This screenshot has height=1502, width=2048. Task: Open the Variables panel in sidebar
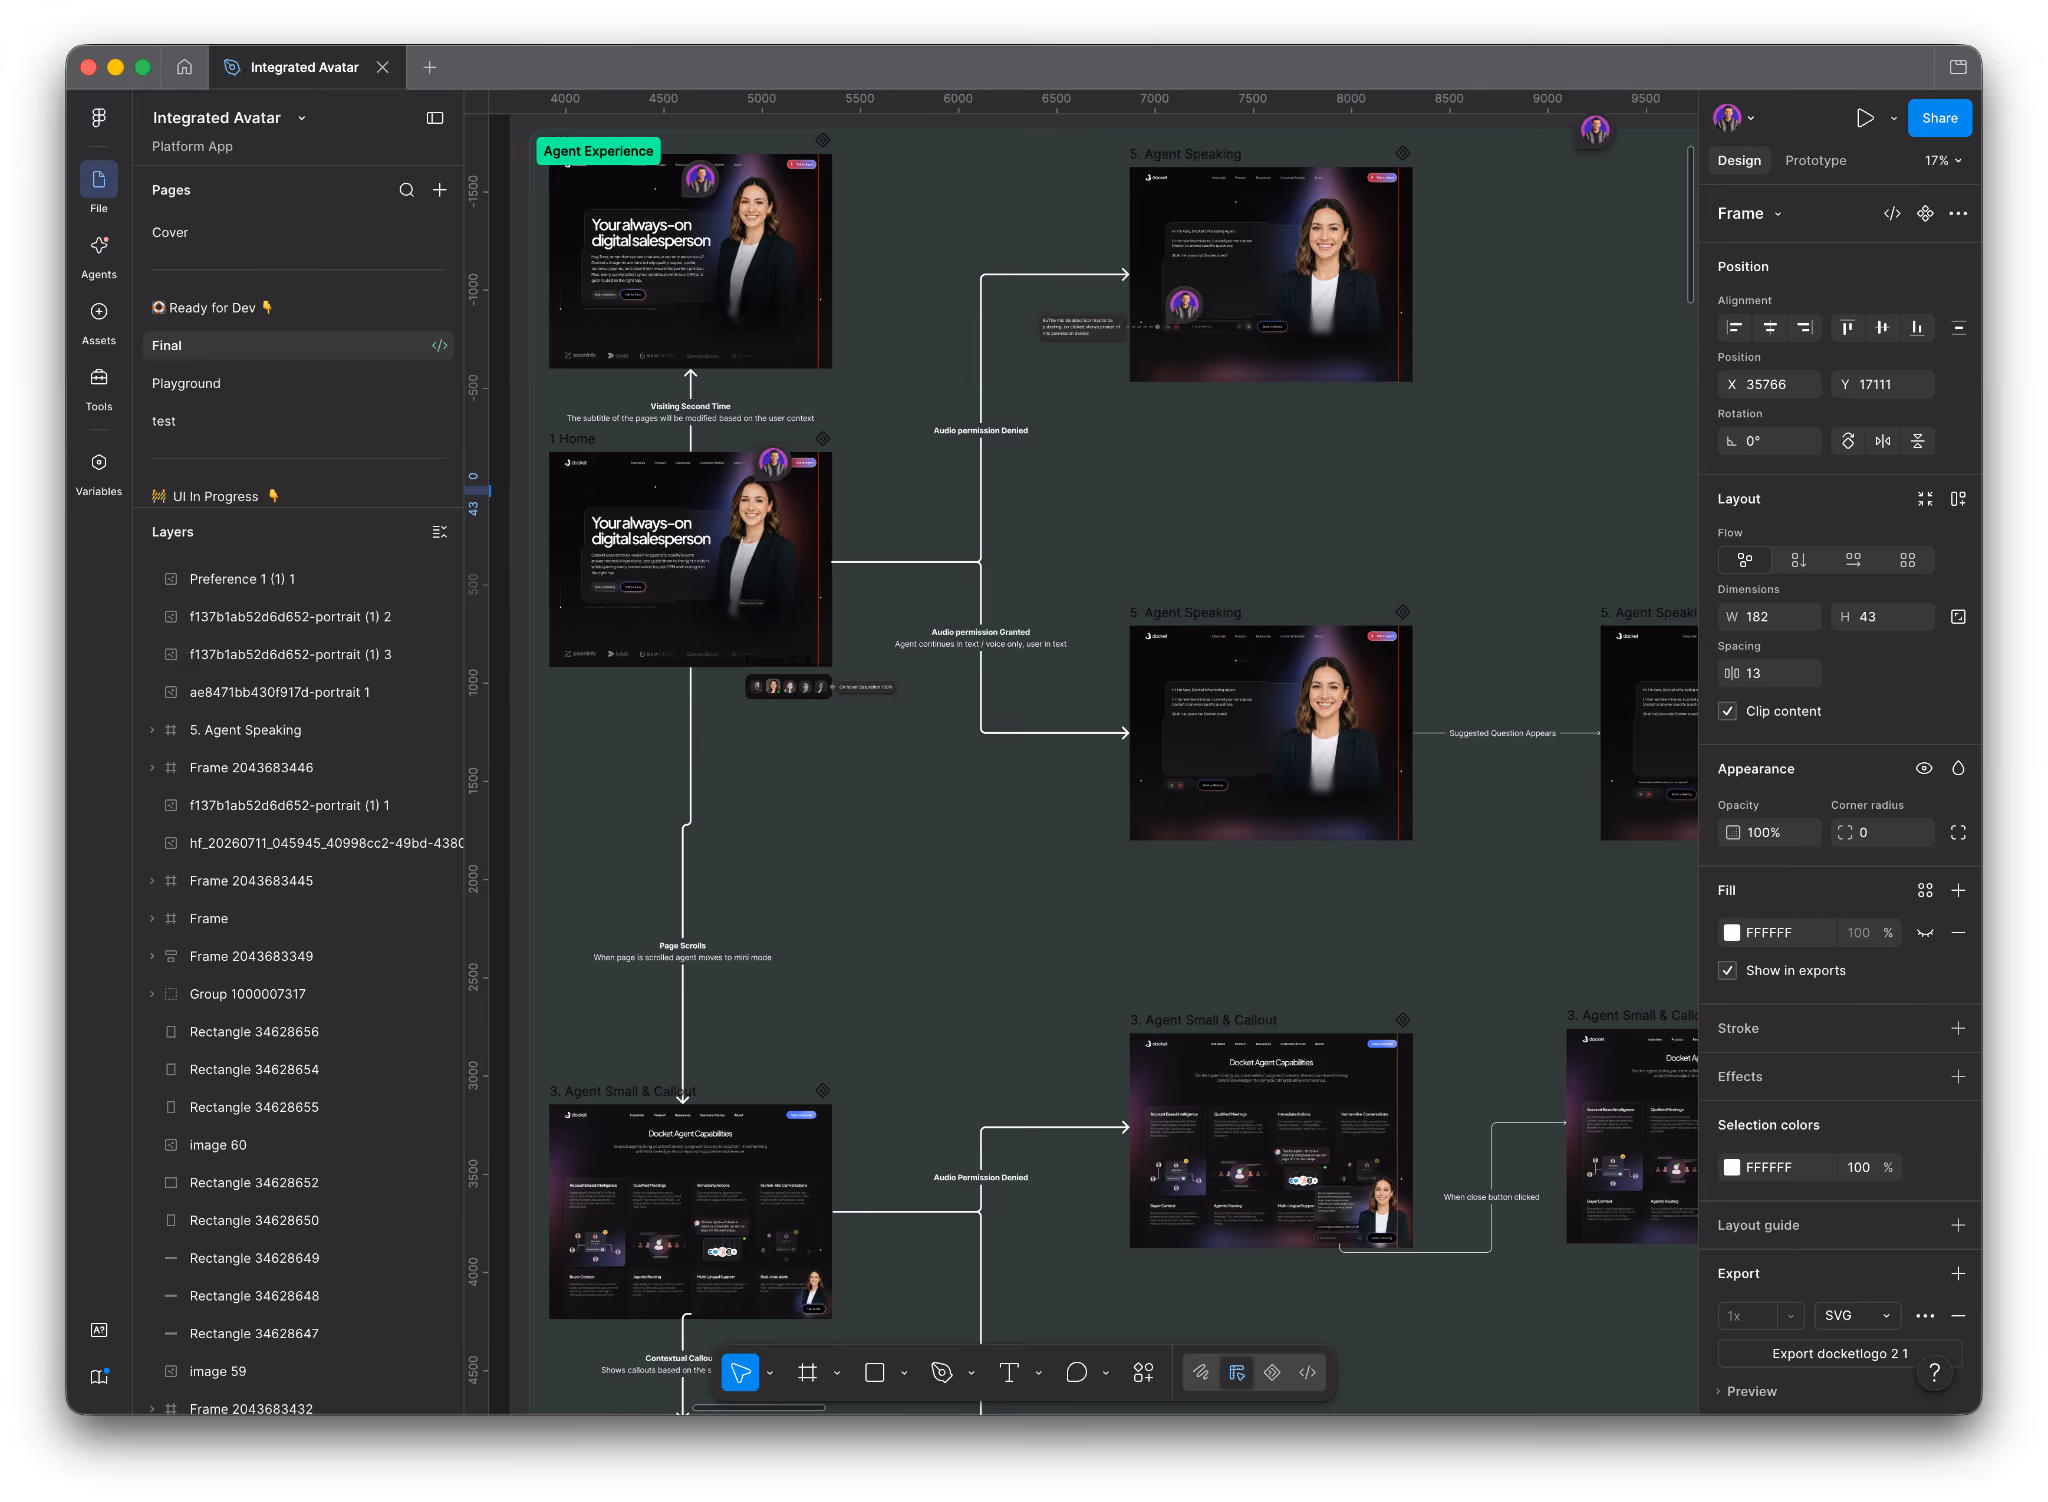click(99, 473)
